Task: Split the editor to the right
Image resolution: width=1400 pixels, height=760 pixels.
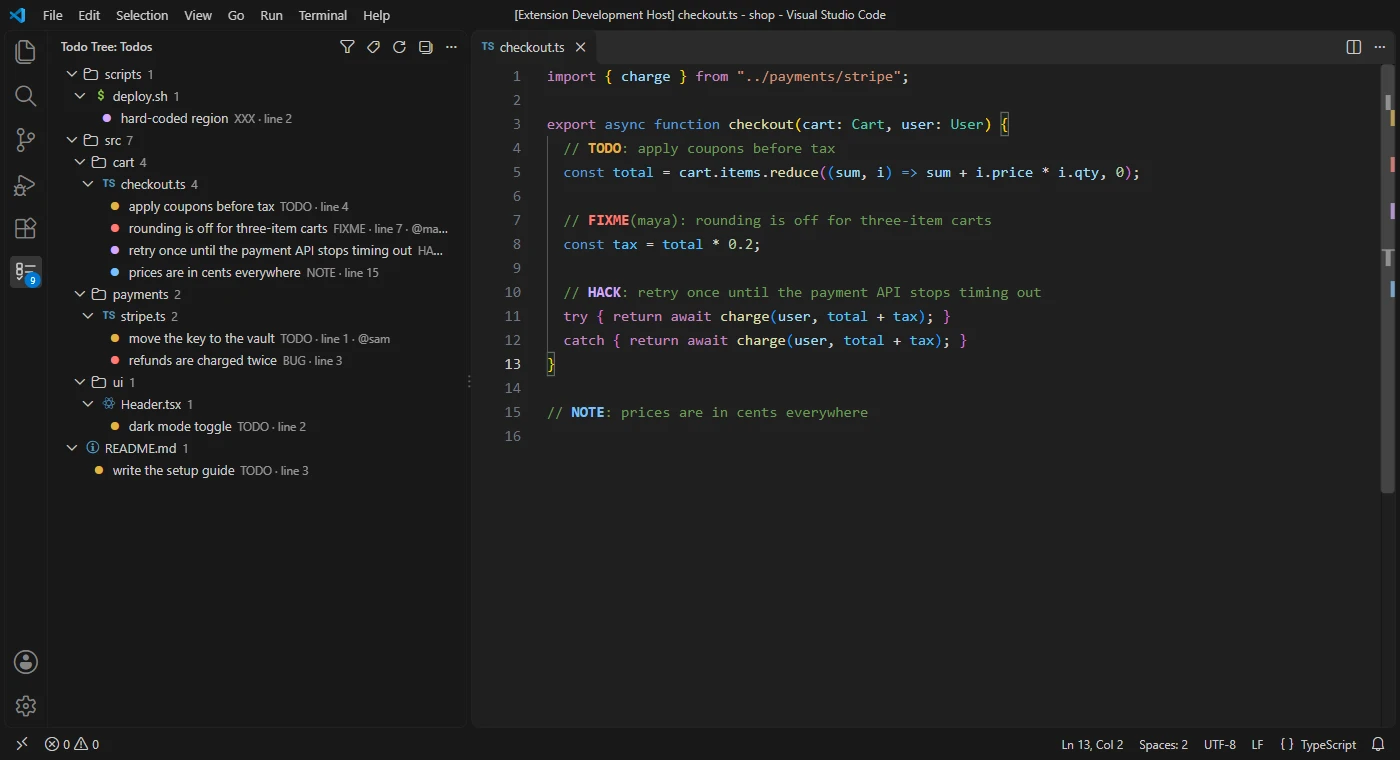Action: point(1354,47)
